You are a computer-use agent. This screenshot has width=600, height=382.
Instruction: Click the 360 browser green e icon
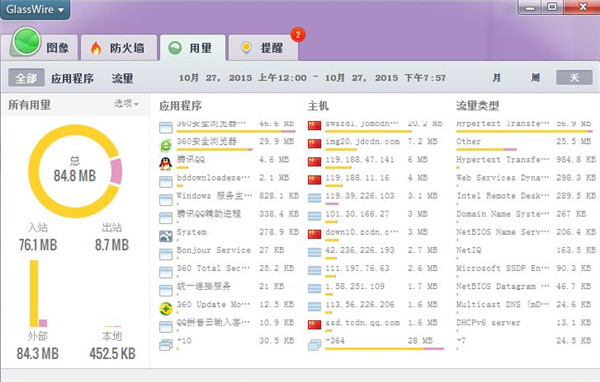(166, 145)
